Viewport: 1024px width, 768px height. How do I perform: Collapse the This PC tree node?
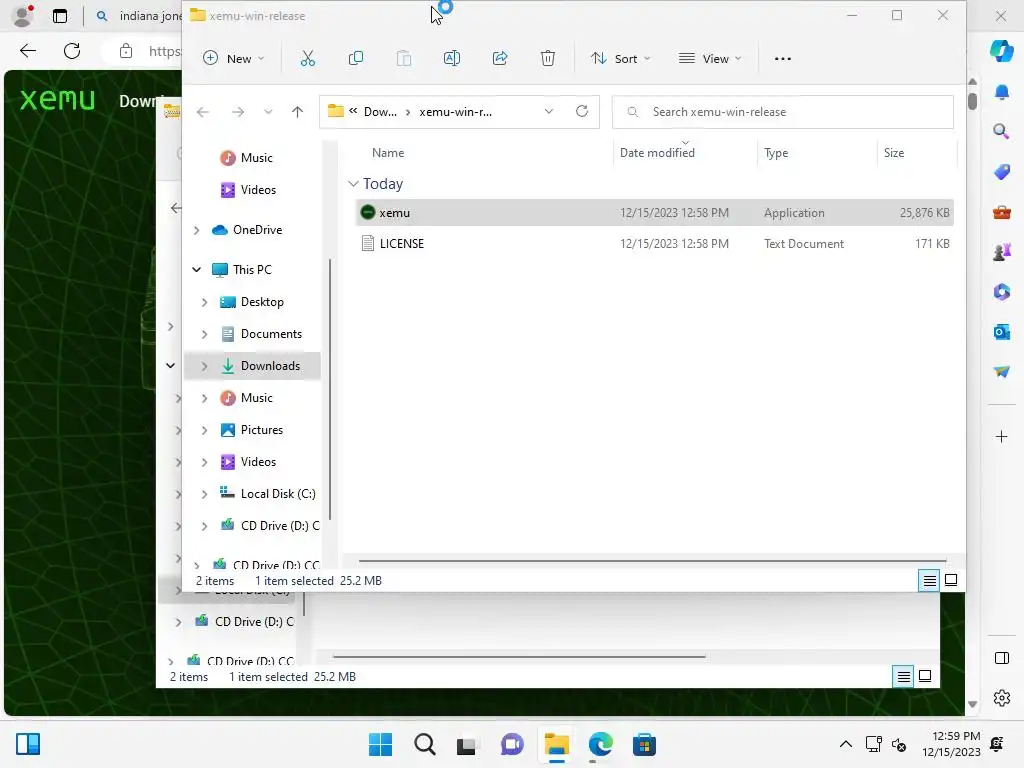tap(197, 270)
